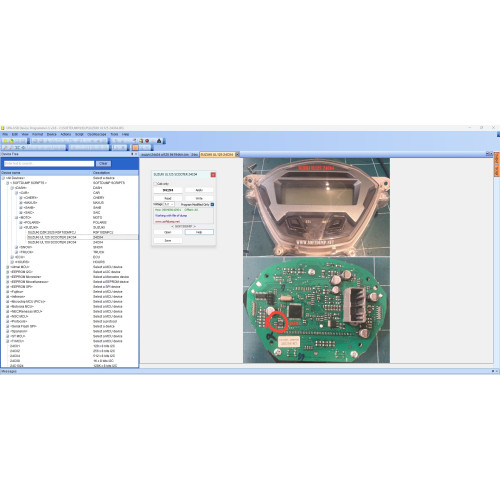Click the Read button
Image resolution: width=500 pixels, height=500 pixels.
tap(168, 198)
